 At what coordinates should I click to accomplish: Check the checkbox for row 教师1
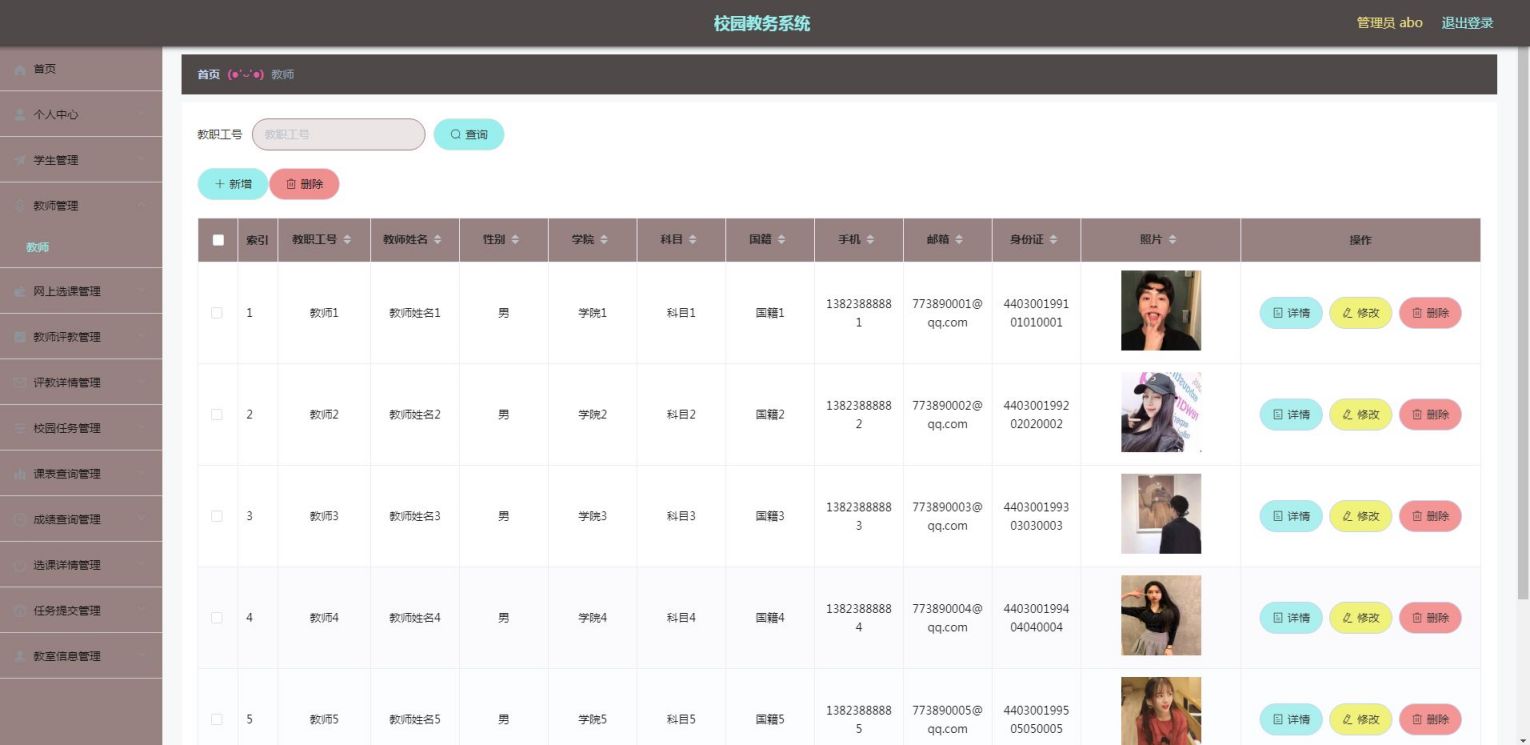click(217, 313)
